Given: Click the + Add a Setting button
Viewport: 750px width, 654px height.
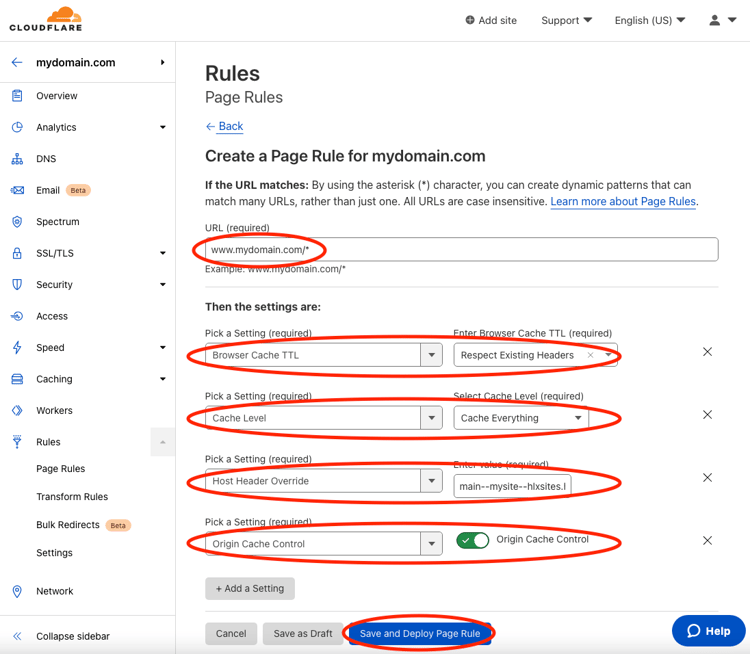Looking at the screenshot, I should [x=250, y=588].
